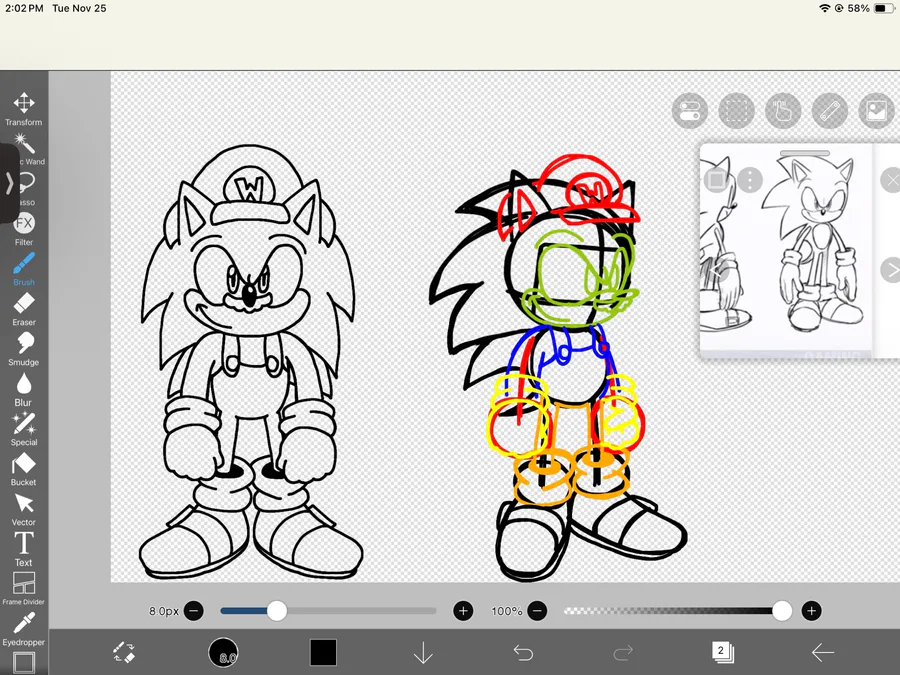Open the reference image material button
This screenshot has width=900, height=675.
pyautogui.click(x=876, y=111)
